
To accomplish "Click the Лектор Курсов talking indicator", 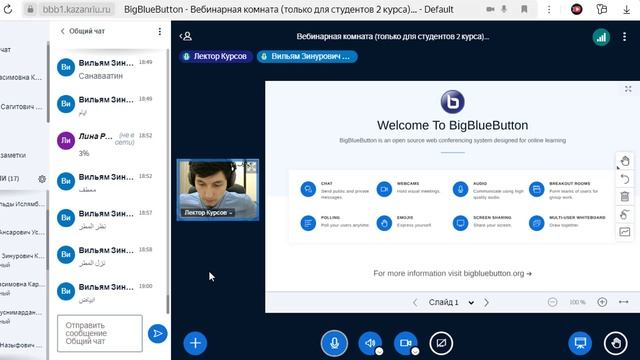I will [x=216, y=56].
